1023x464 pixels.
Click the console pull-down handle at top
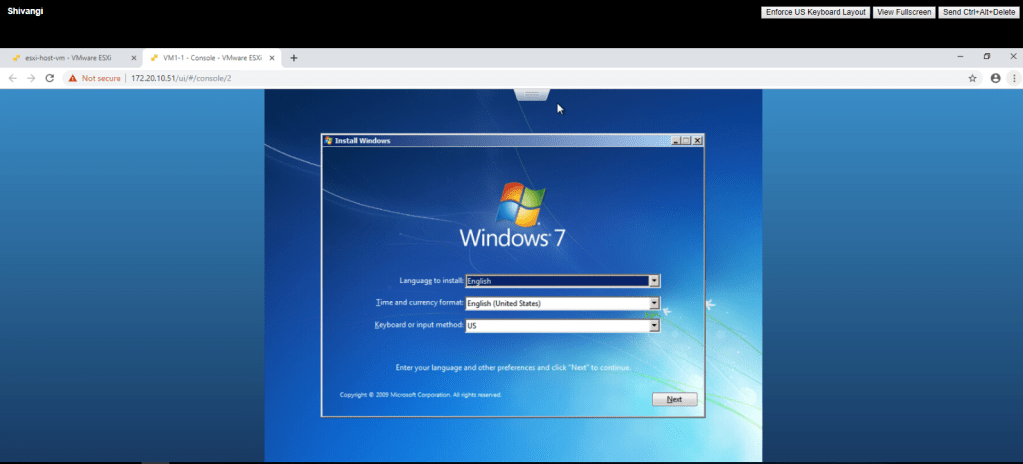[x=532, y=93]
